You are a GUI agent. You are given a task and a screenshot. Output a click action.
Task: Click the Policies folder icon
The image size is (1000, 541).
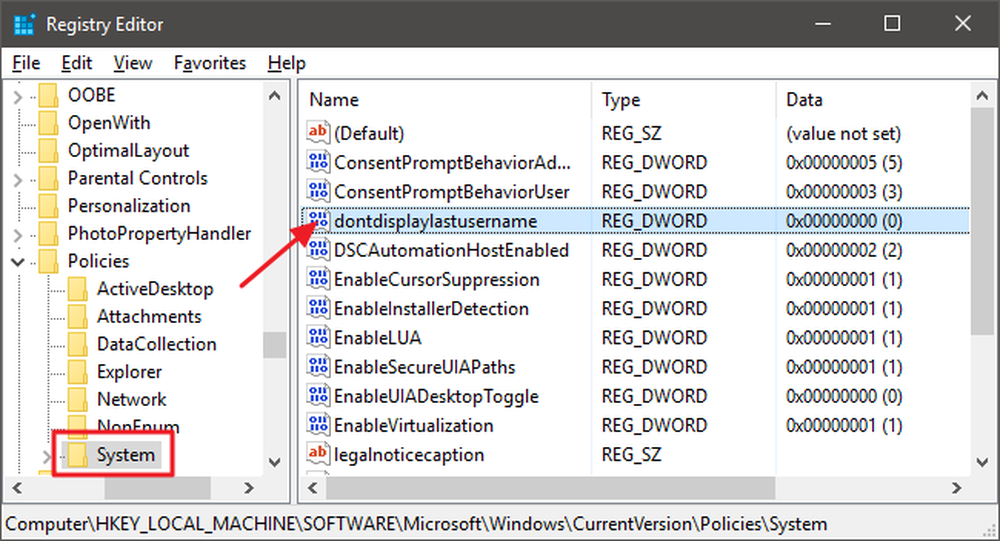coord(48,261)
